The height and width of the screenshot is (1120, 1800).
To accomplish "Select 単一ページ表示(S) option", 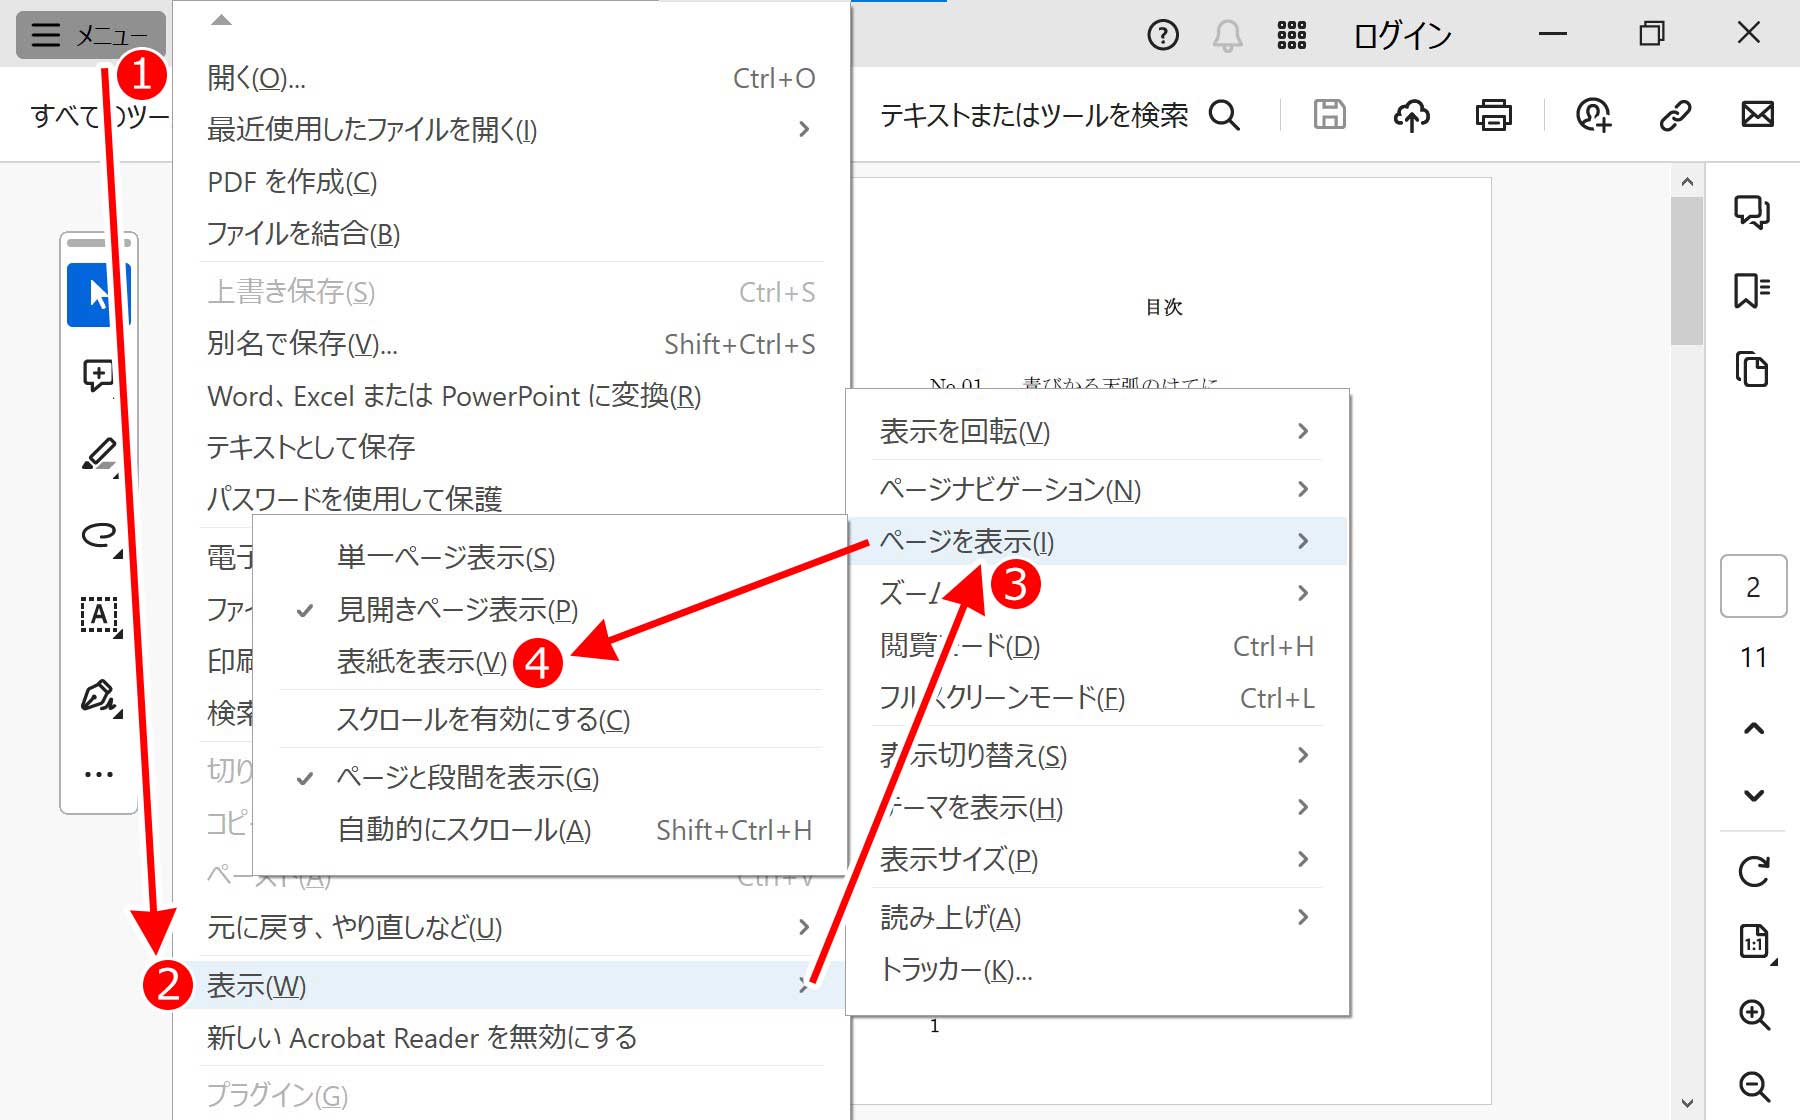I will [550, 558].
